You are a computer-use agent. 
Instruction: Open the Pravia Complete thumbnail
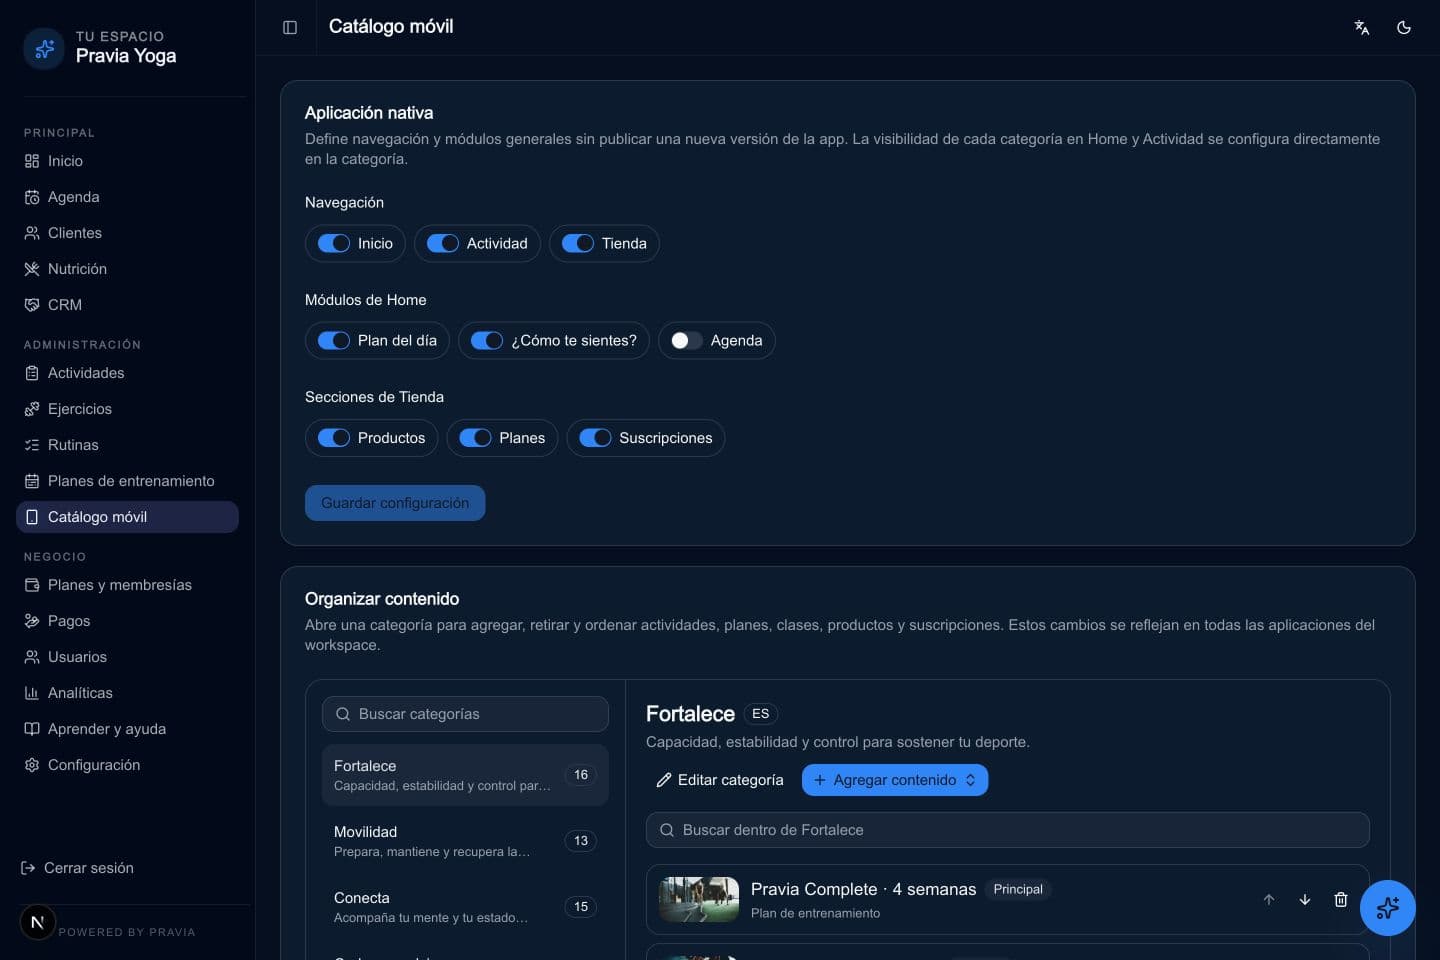(699, 900)
